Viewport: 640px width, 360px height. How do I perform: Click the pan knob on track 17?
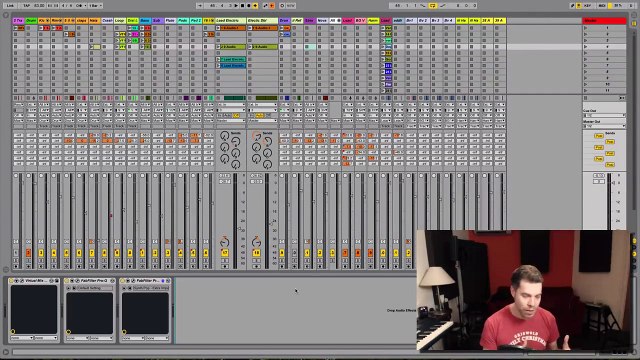(224, 242)
